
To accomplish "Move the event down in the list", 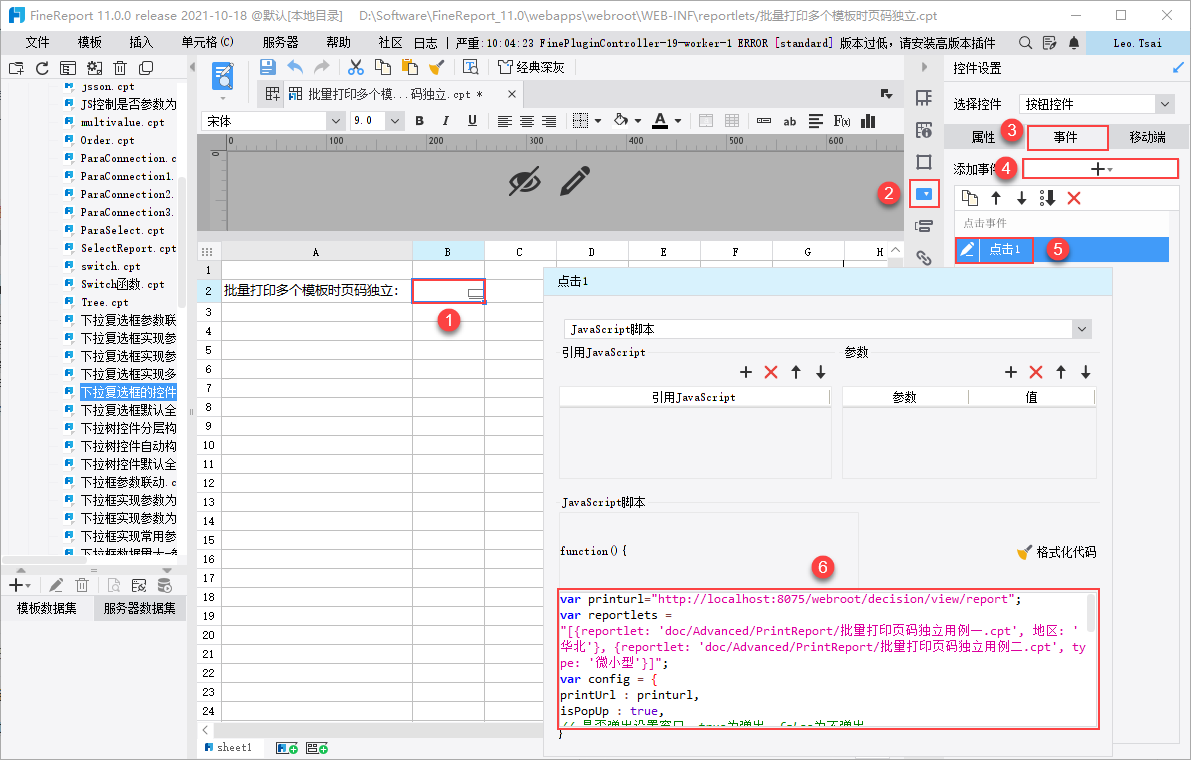I will (1022, 198).
